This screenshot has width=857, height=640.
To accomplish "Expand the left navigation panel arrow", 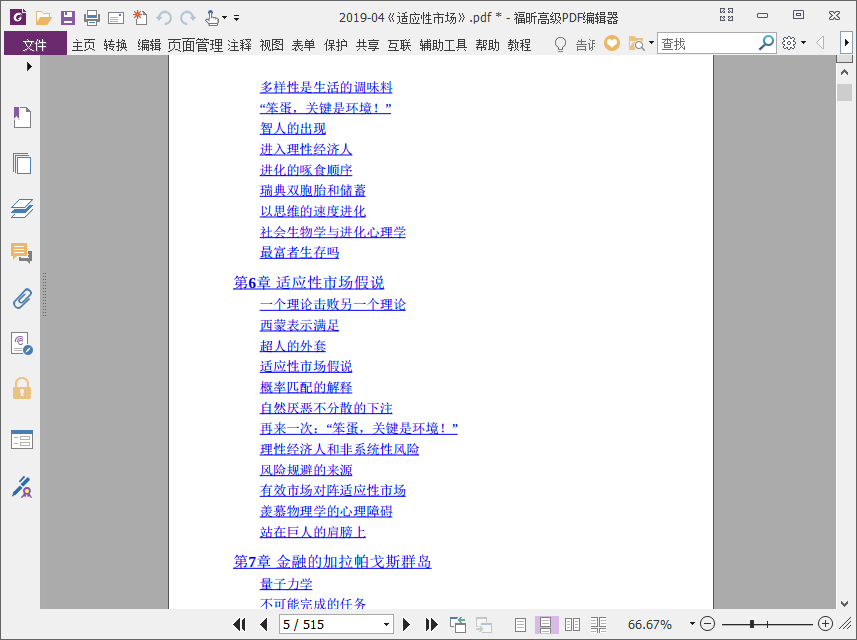I will [29, 66].
